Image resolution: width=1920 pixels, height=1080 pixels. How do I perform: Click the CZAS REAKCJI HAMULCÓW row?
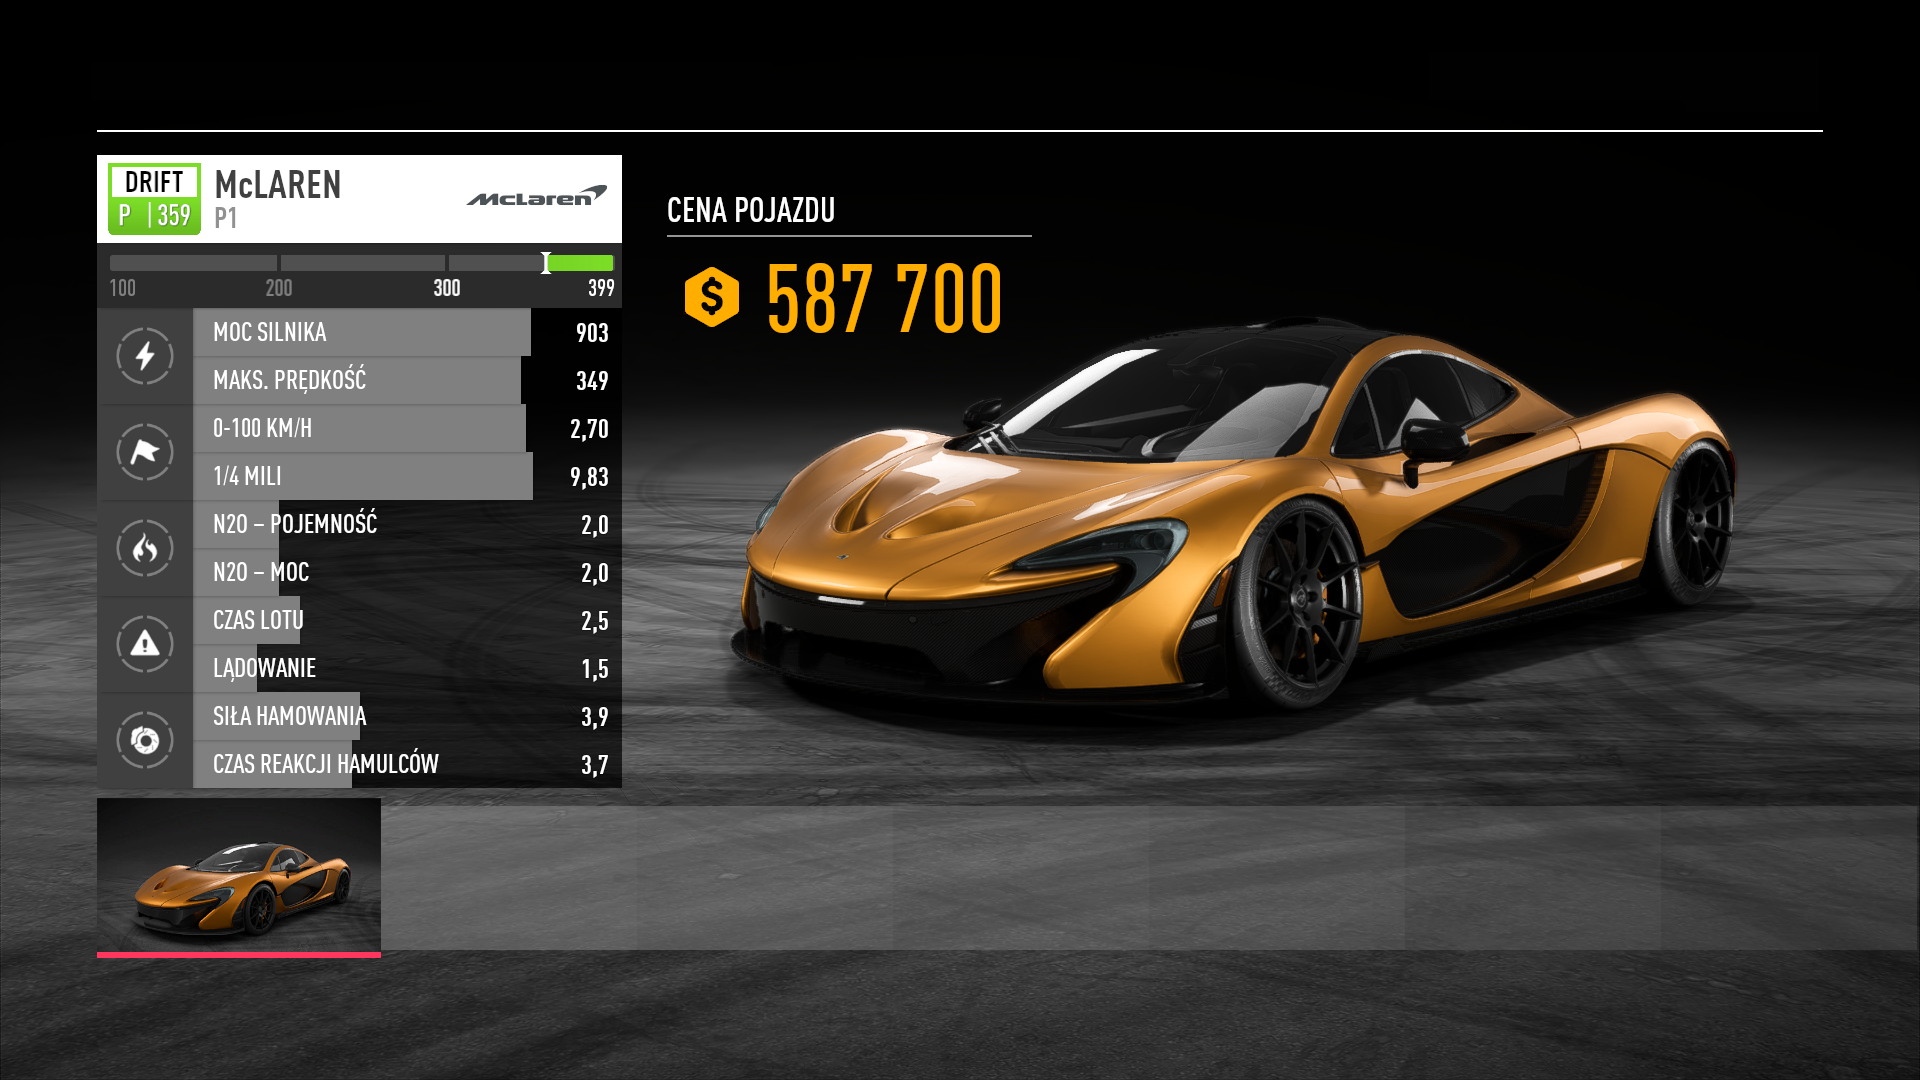[x=406, y=764]
